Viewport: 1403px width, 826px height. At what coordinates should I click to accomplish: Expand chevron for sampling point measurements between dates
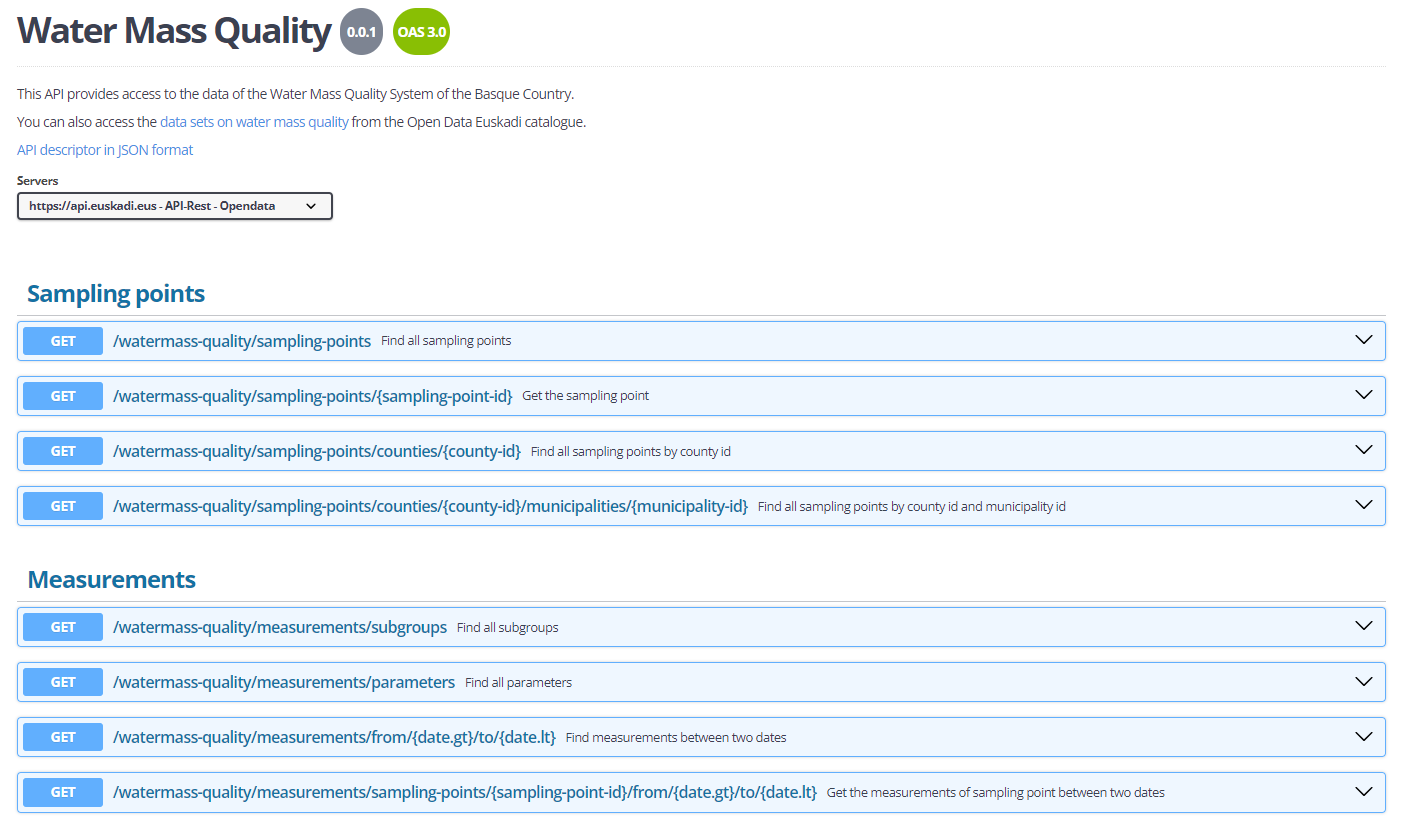[1363, 791]
